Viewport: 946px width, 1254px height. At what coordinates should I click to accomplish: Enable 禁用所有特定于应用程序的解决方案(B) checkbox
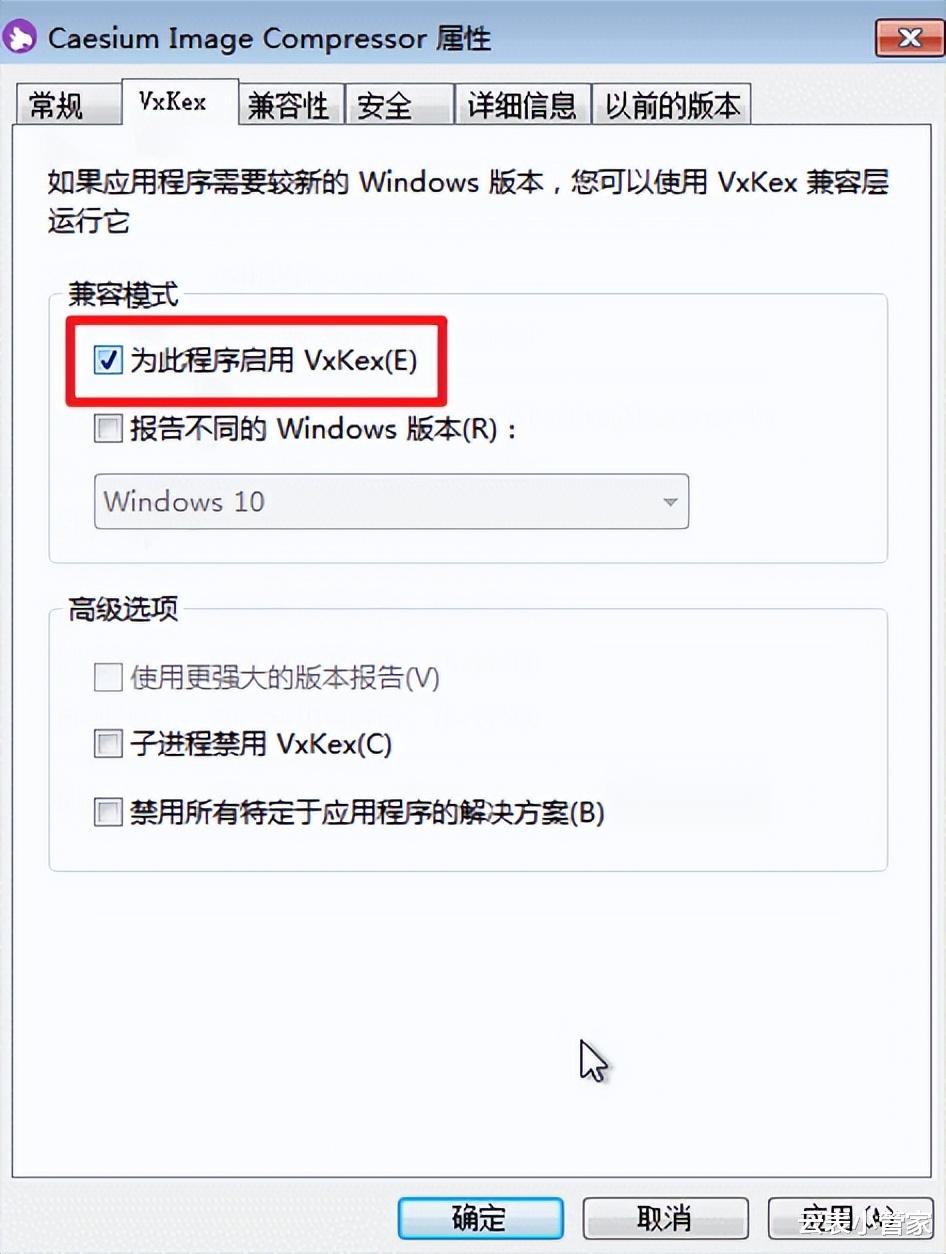[x=108, y=812]
